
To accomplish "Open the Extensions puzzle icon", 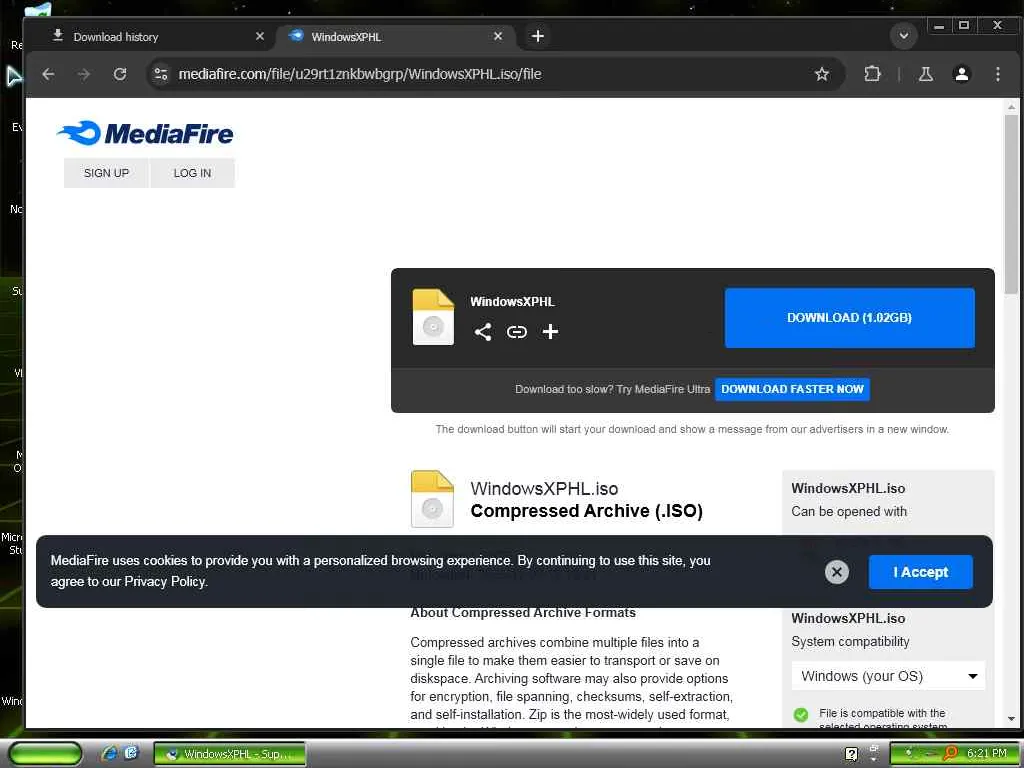I will (x=872, y=74).
